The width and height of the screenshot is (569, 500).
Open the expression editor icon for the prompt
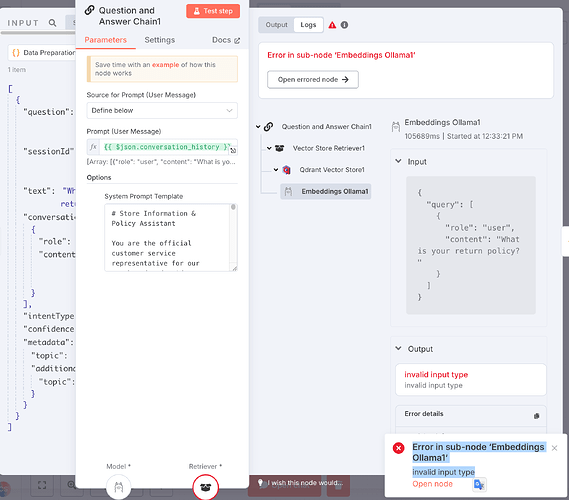coord(233,150)
